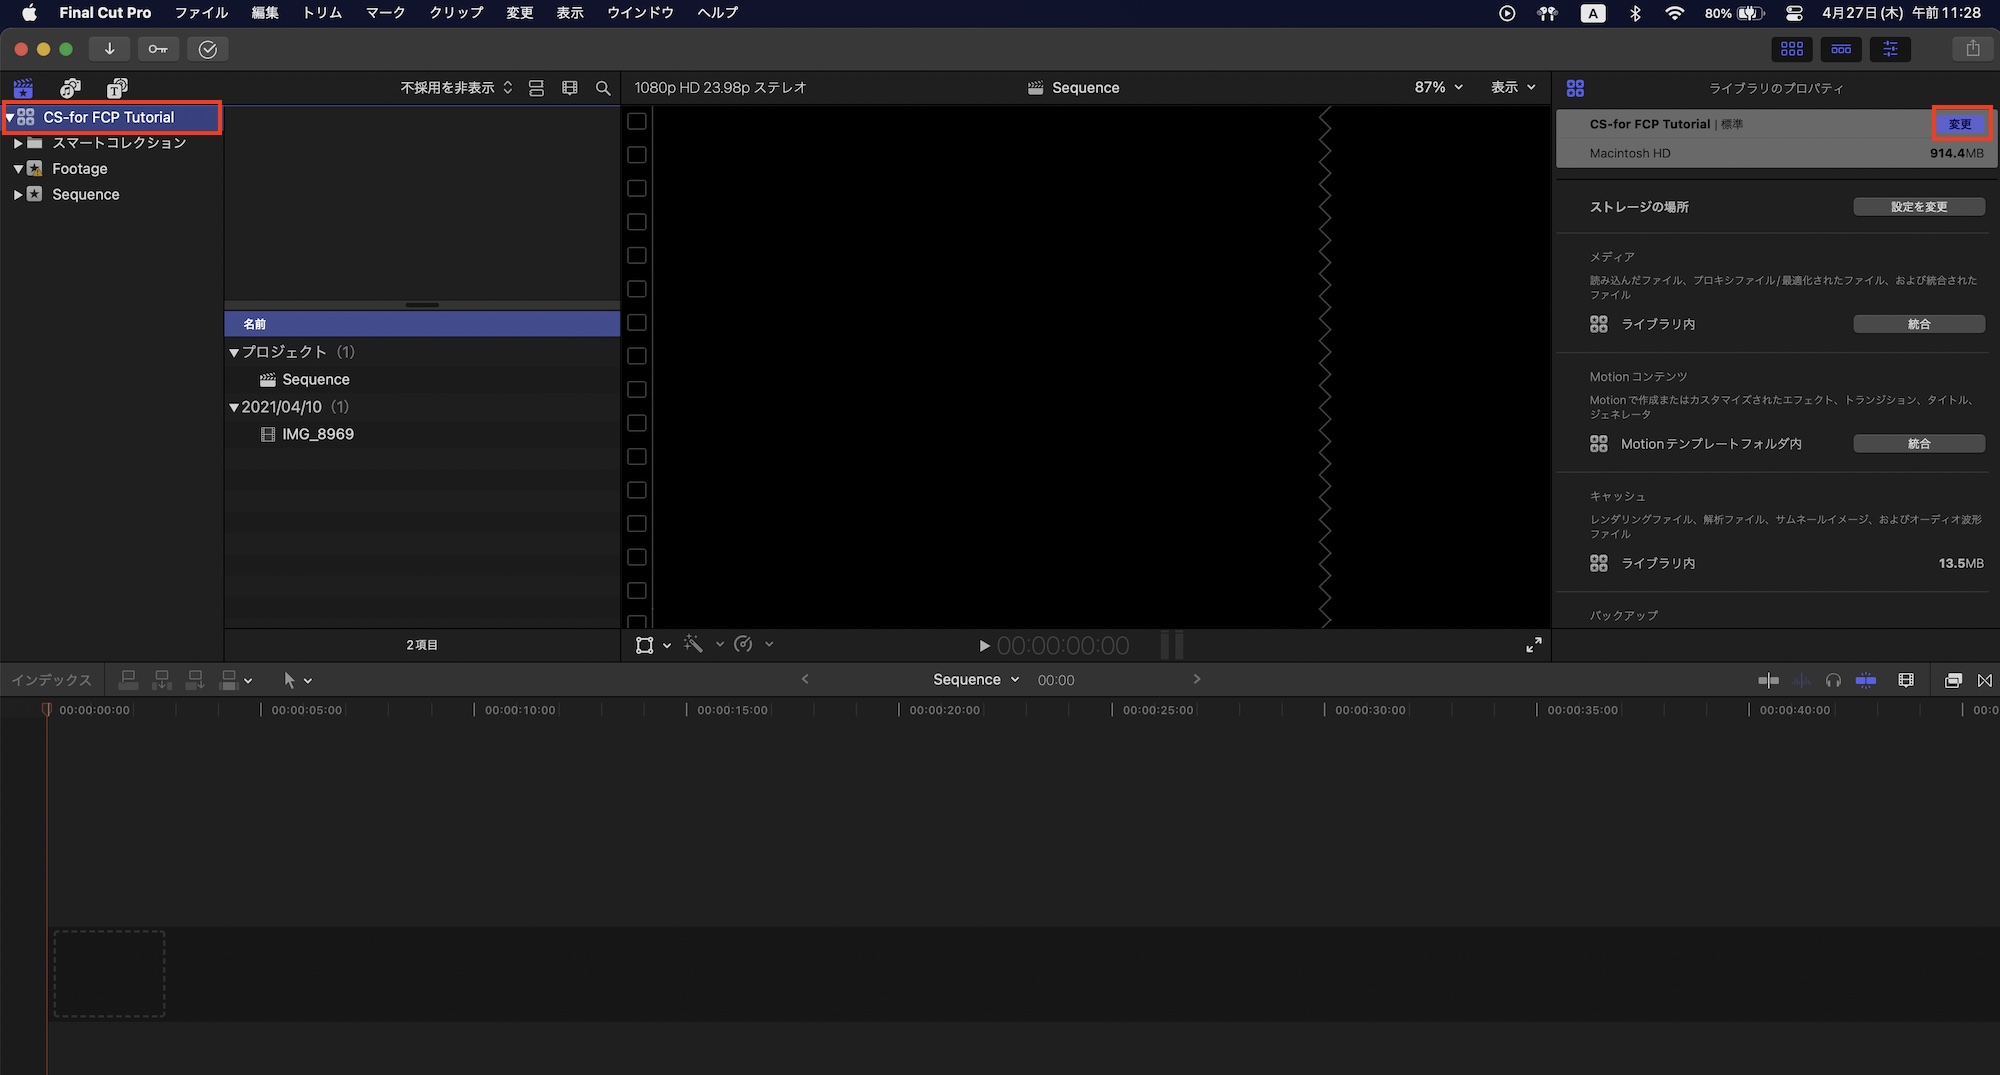Screen dimensions: 2000x1075
Task: Open the クリップ menu
Action: 456,13
